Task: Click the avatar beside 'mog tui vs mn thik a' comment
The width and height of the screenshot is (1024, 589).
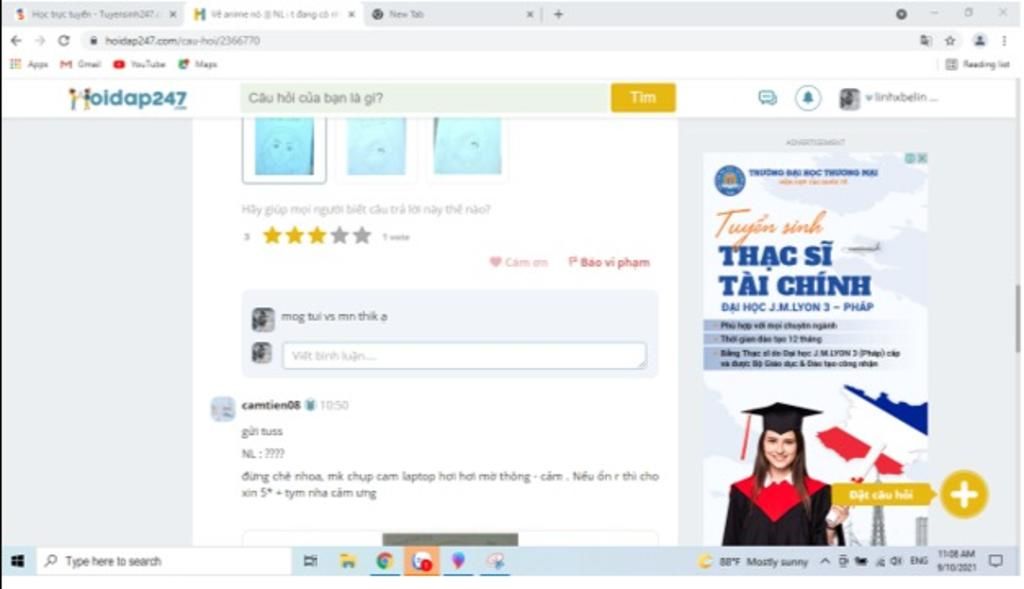Action: (x=263, y=319)
